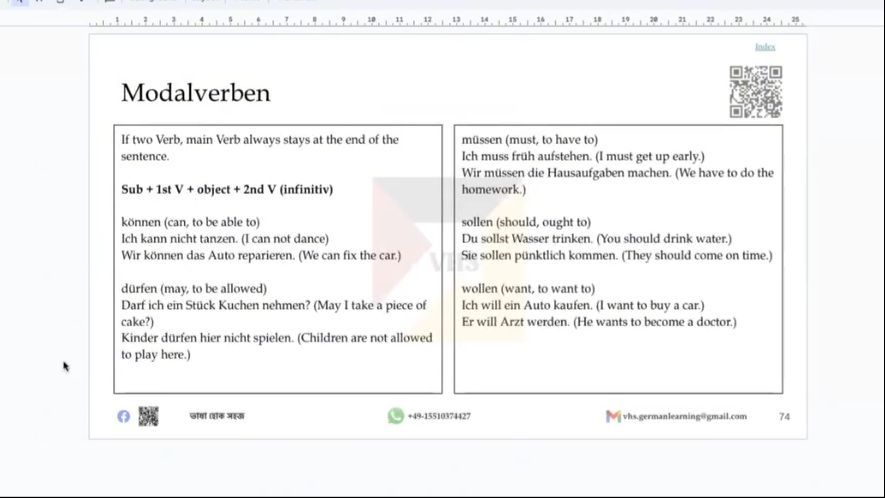Click the 'müssen (must, to have to)' line

tap(530, 140)
